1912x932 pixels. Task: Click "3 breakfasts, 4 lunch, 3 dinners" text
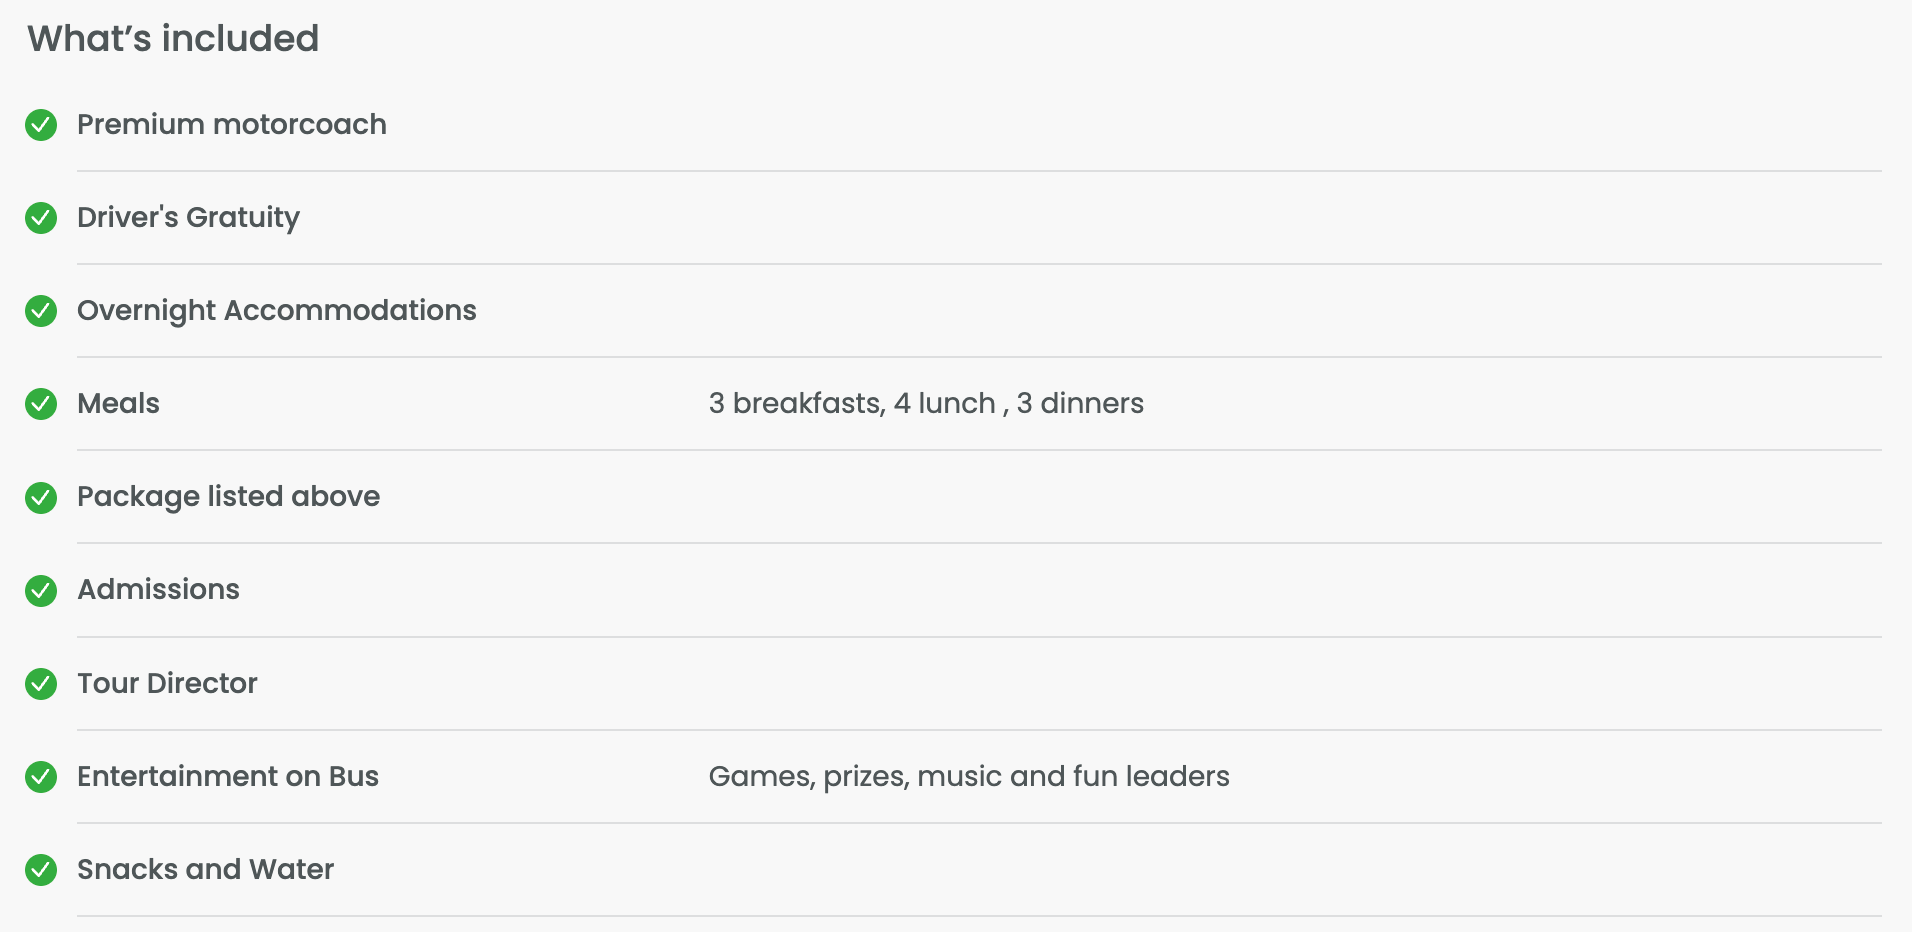(x=926, y=403)
